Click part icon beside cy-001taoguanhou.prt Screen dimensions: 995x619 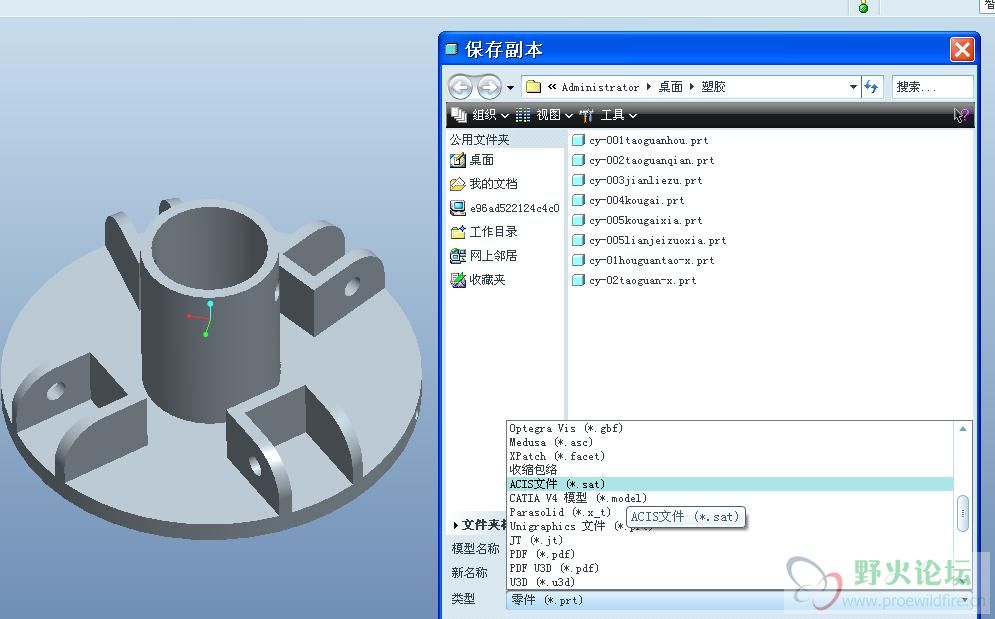click(578, 140)
